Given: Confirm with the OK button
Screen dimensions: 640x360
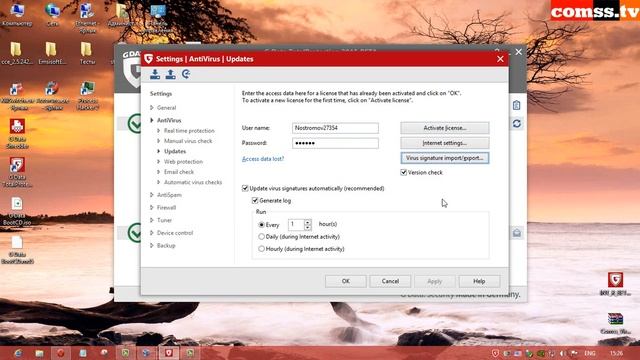Looking at the screenshot, I should (345, 281).
